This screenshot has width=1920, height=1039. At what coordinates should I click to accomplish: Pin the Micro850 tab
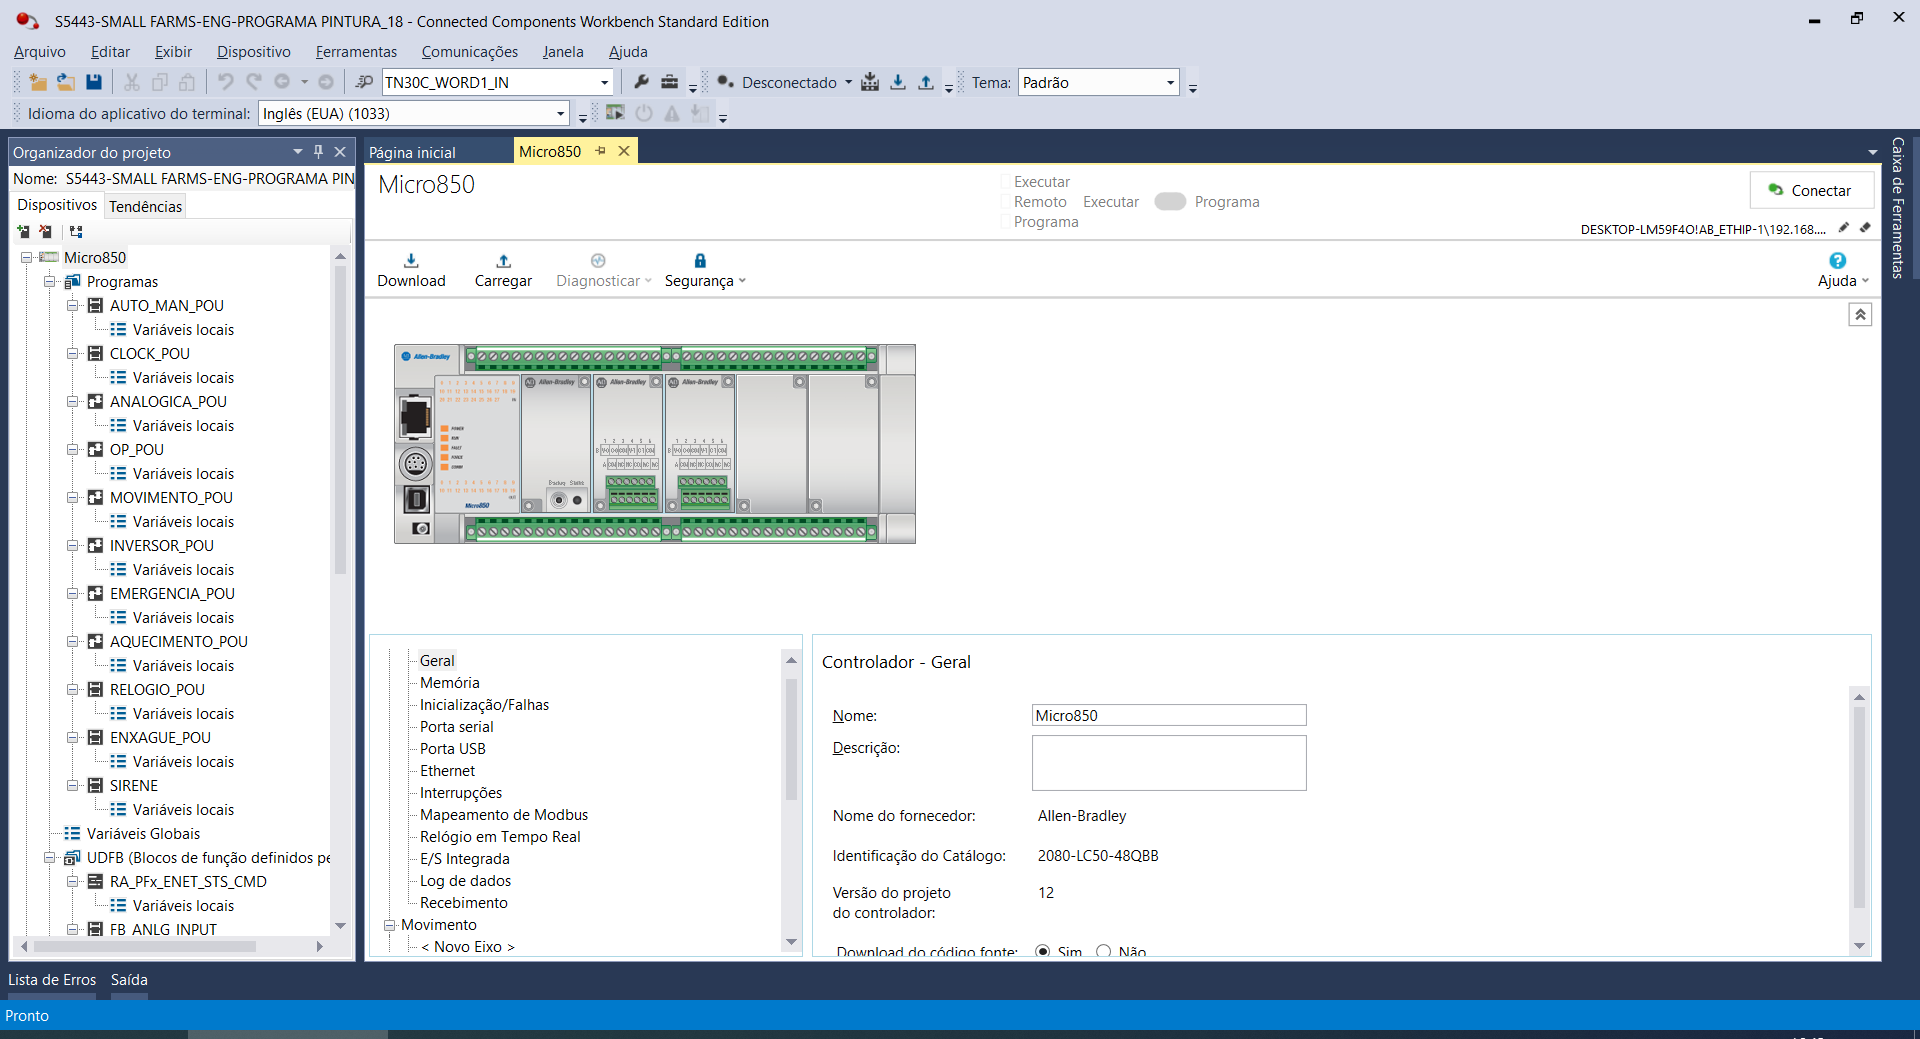coord(601,150)
